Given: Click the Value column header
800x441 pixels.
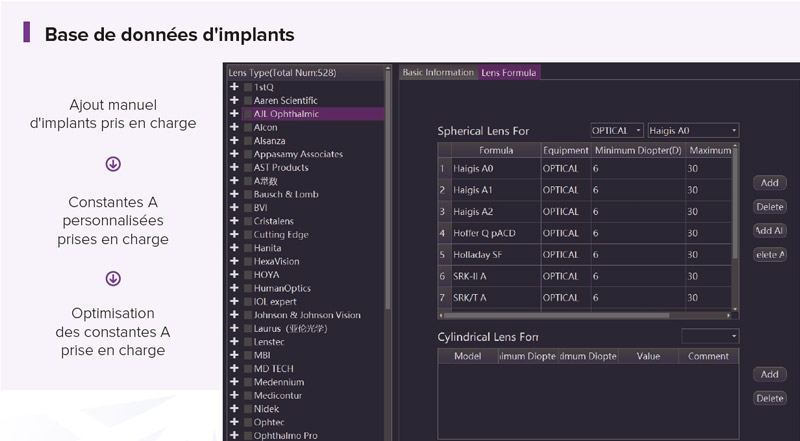Looking at the screenshot, I should [648, 356].
